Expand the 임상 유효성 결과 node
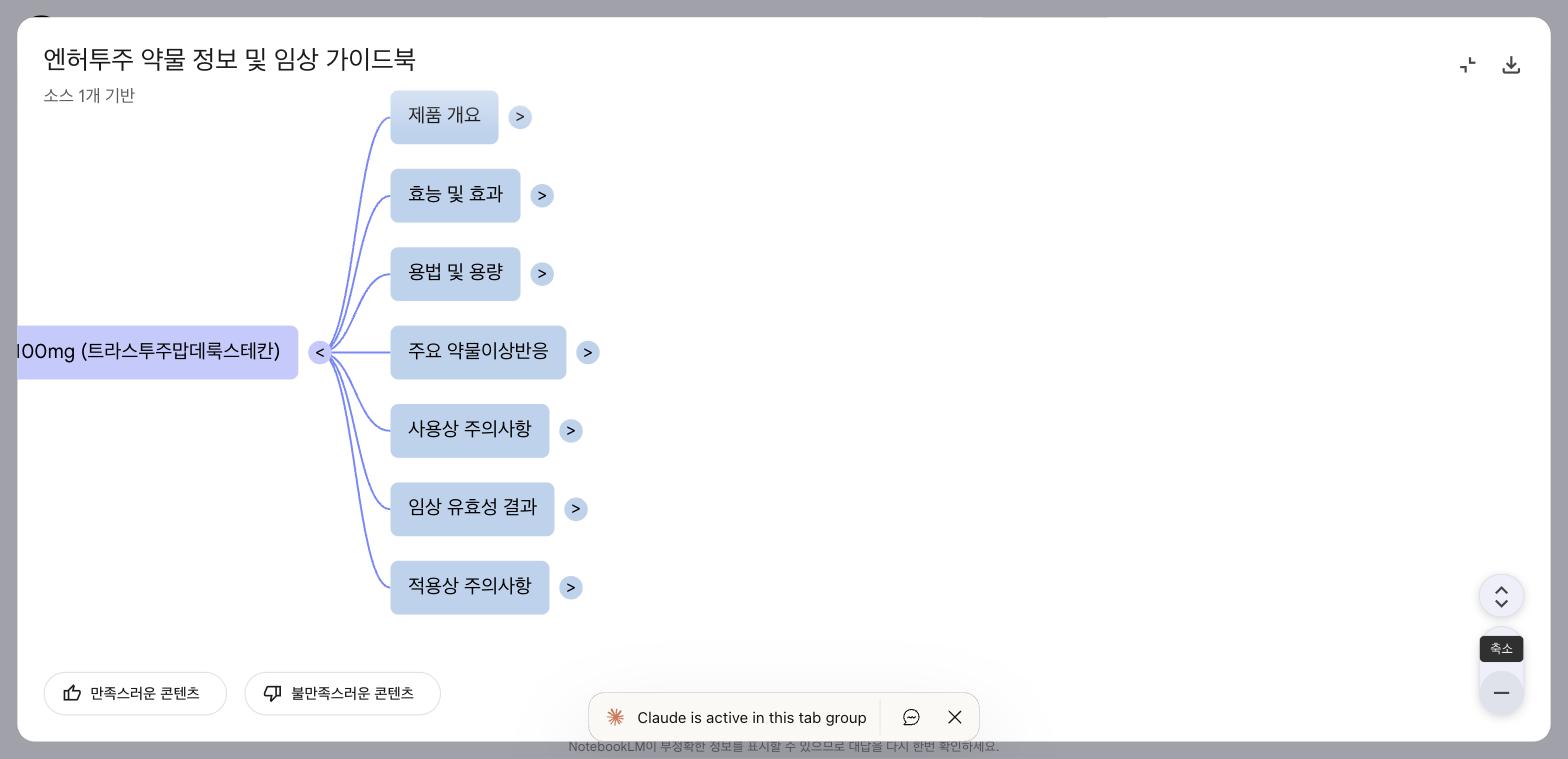This screenshot has width=1568, height=759. click(x=576, y=509)
